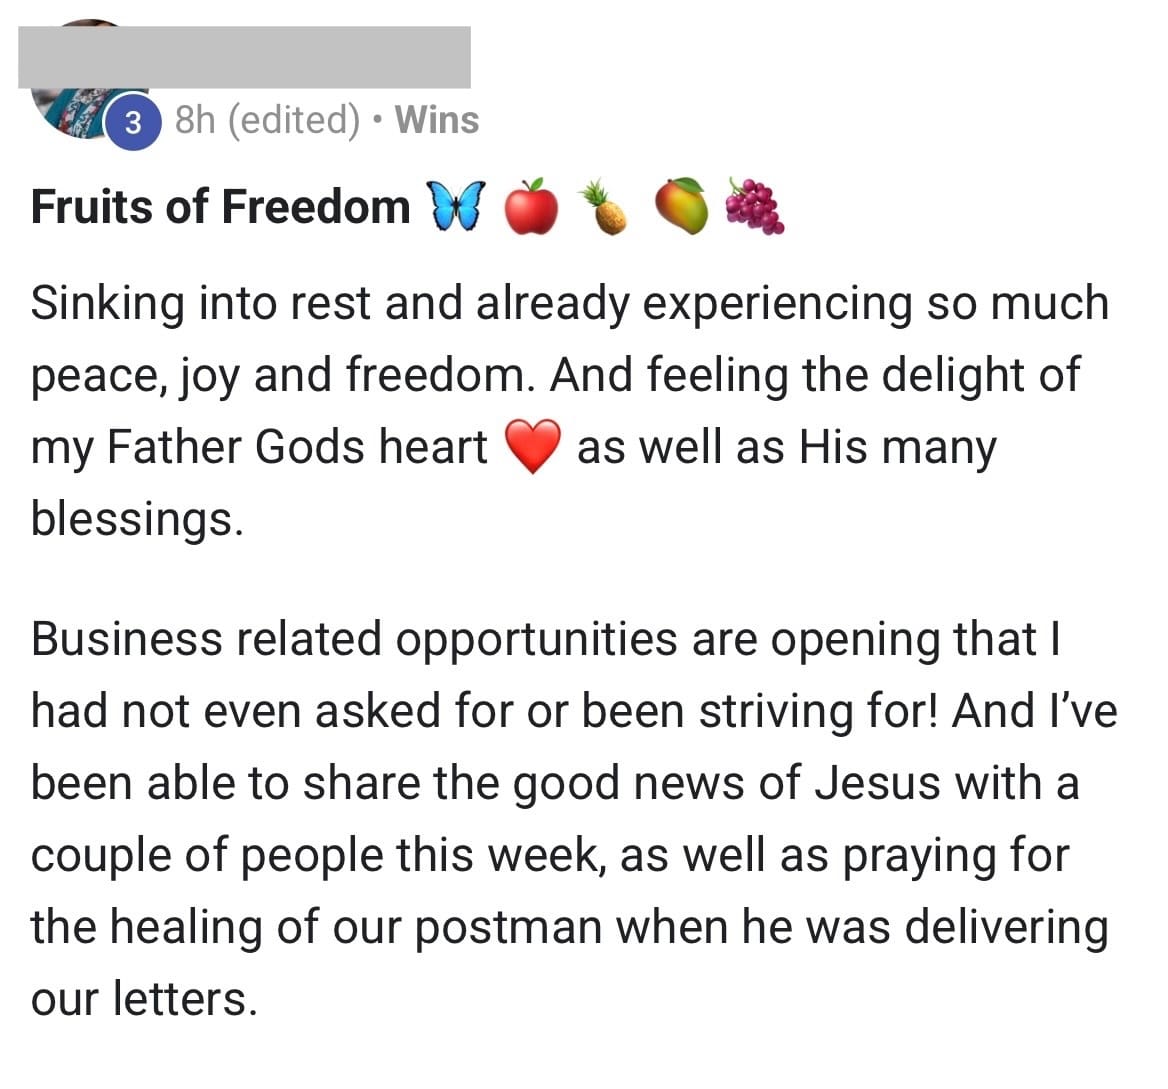Open the author name at top
Viewport: 1168px width, 1089px height.
[x=244, y=56]
